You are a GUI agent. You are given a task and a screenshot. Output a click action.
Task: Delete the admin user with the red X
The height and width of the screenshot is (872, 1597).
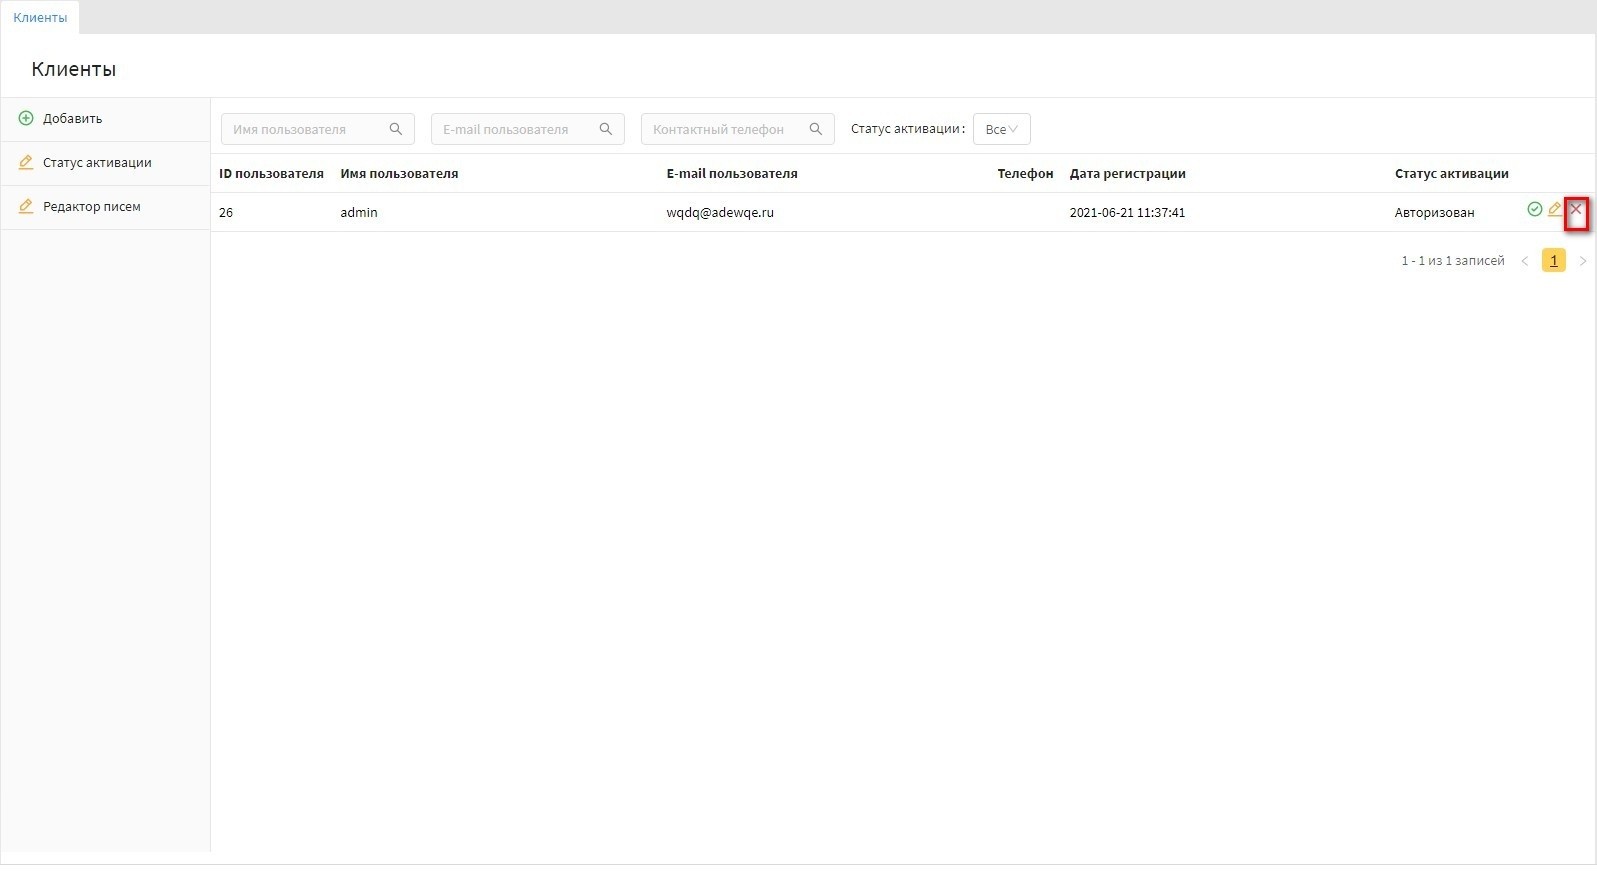pyautogui.click(x=1576, y=209)
